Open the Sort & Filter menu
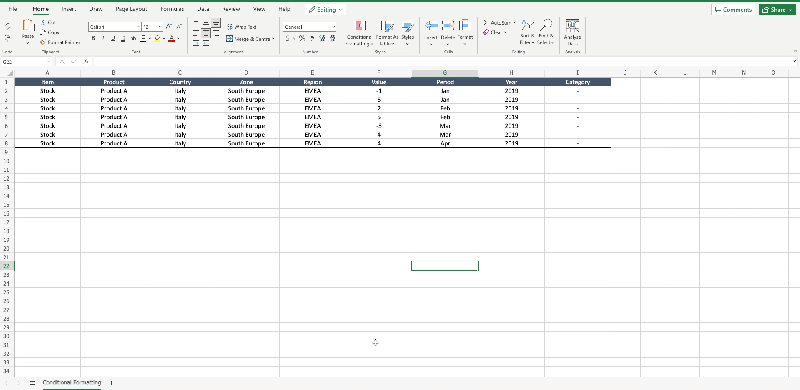 click(528, 33)
